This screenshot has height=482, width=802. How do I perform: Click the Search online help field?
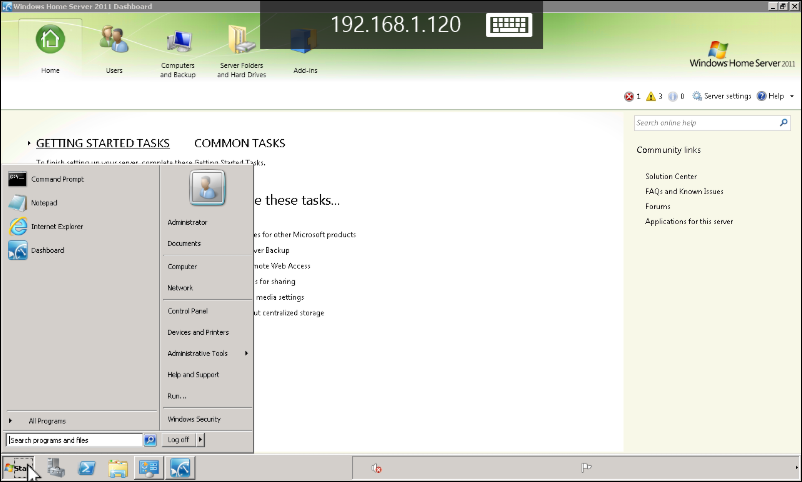[x=706, y=123]
